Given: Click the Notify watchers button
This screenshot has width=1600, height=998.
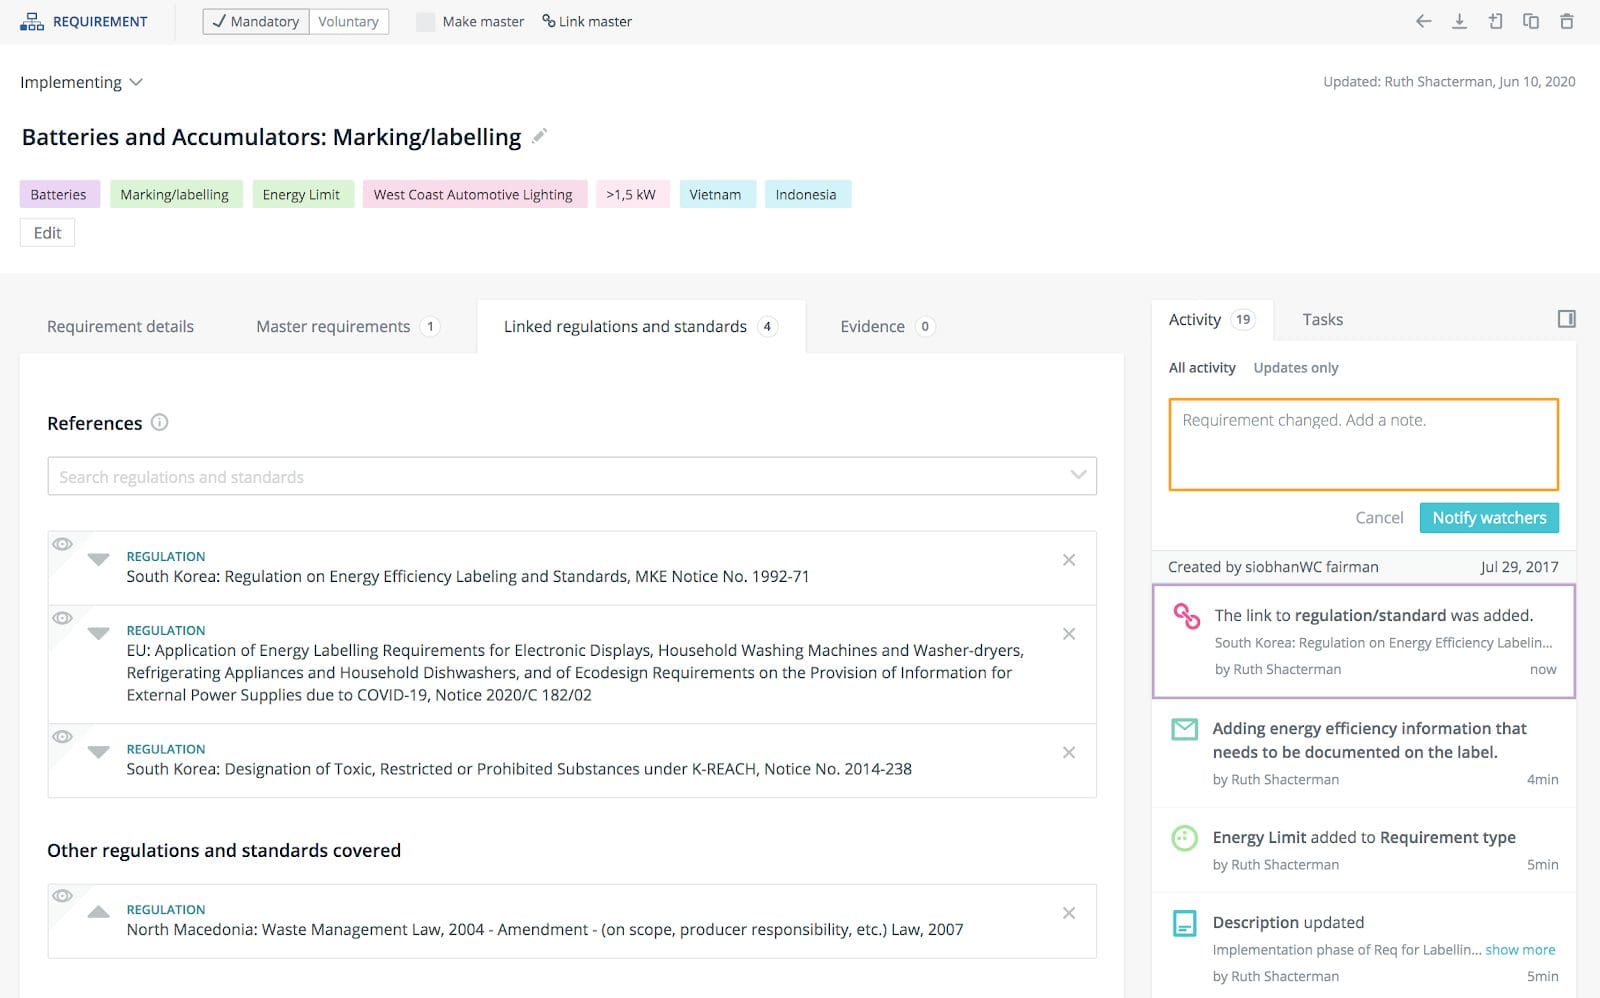Looking at the screenshot, I should pyautogui.click(x=1488, y=518).
